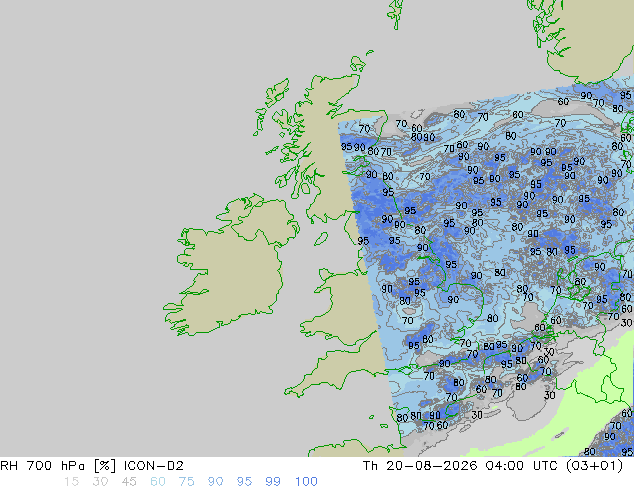
Task: Select the 90 legend value
Action: click(215, 482)
